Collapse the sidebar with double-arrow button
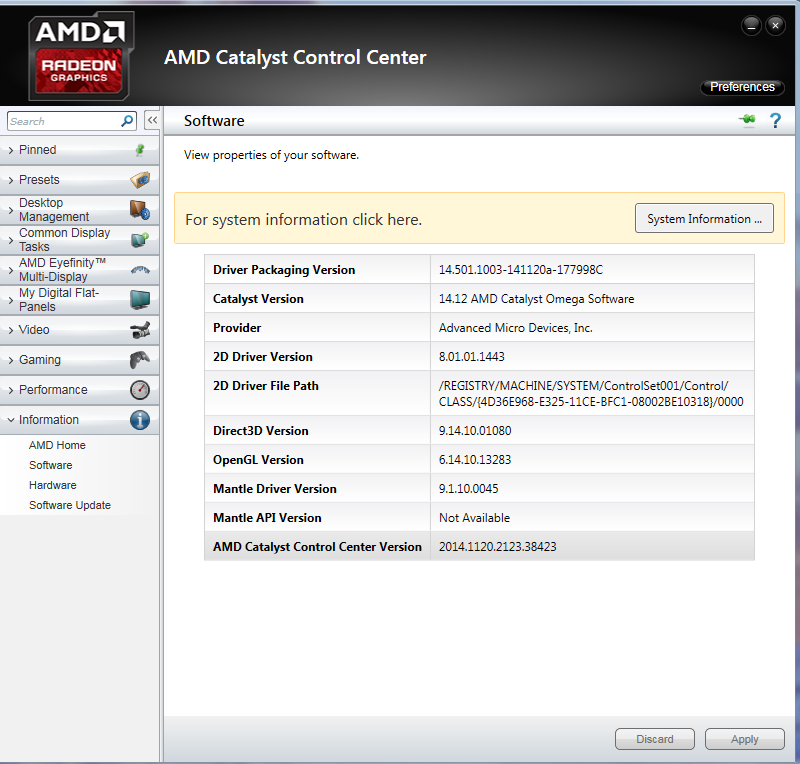The height and width of the screenshot is (764, 800). click(x=152, y=120)
